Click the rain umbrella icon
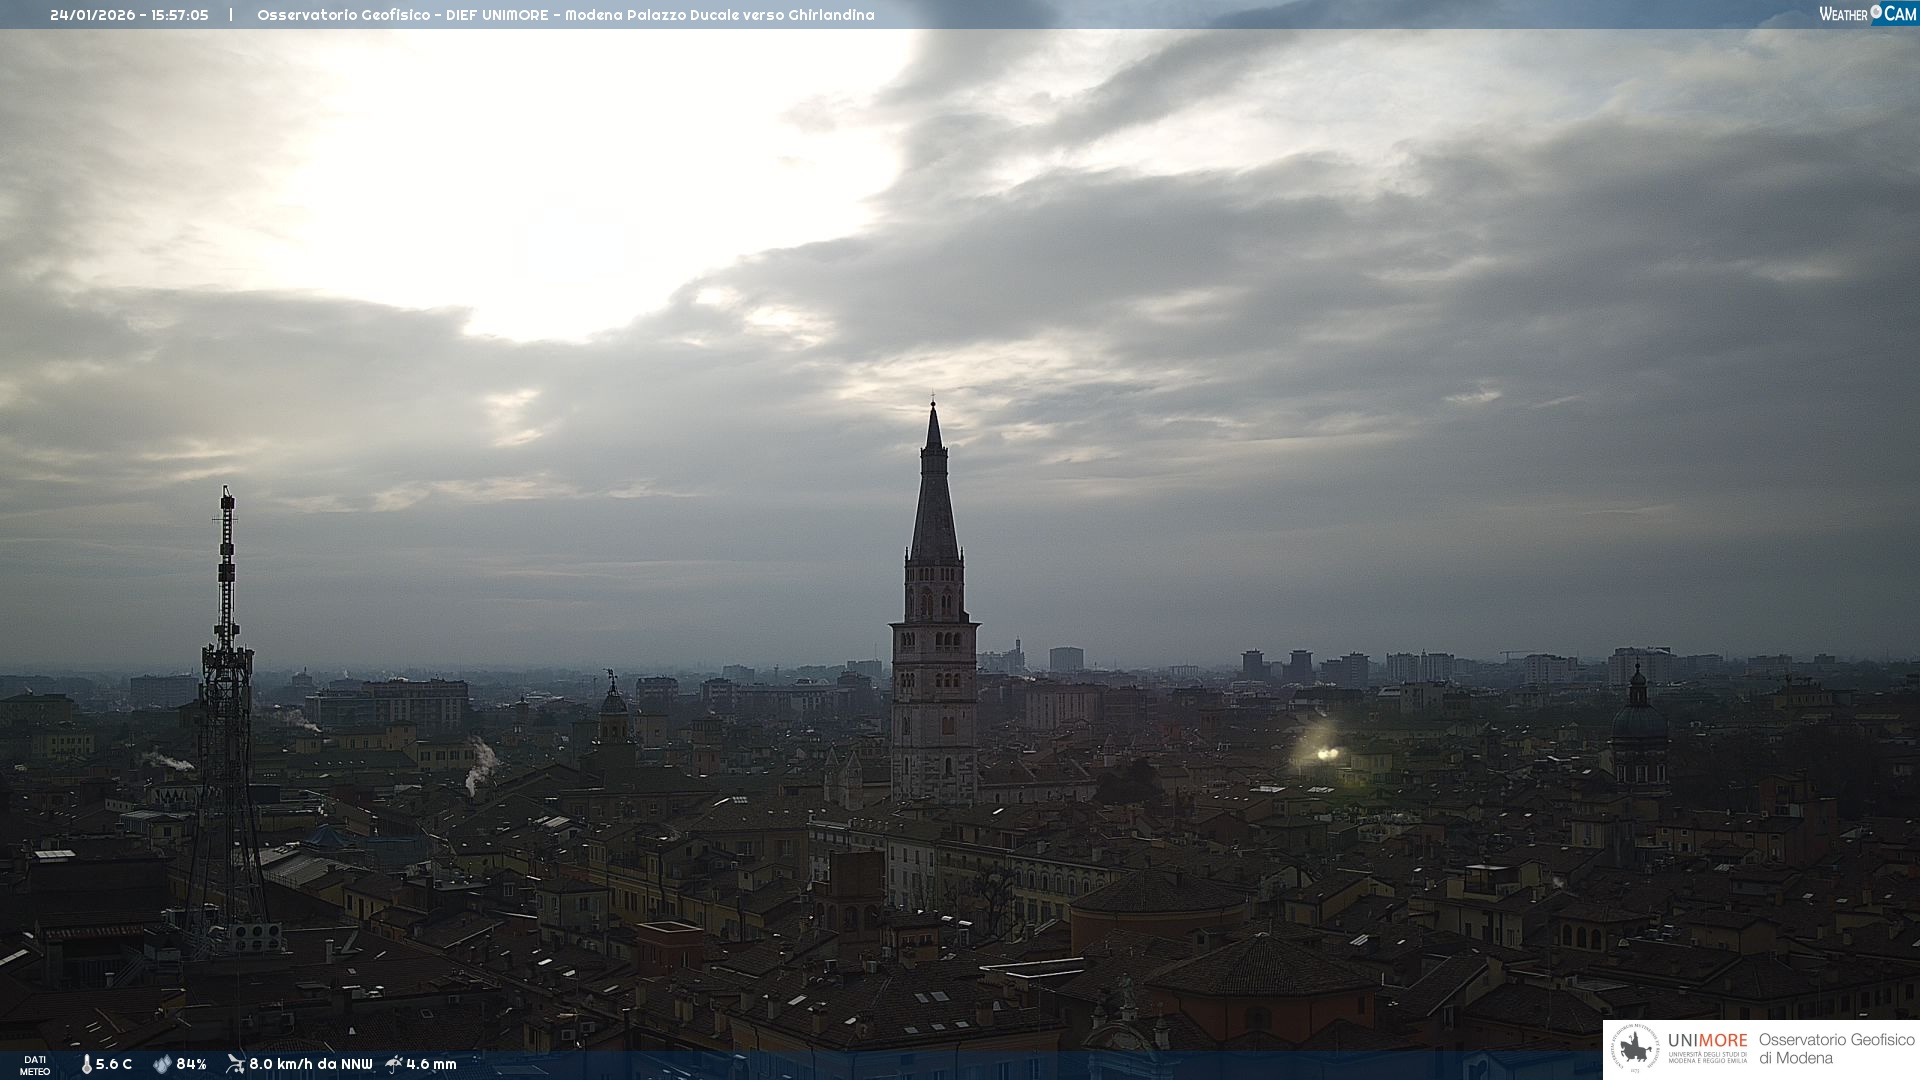This screenshot has height=1080, width=1920. pyautogui.click(x=394, y=1064)
